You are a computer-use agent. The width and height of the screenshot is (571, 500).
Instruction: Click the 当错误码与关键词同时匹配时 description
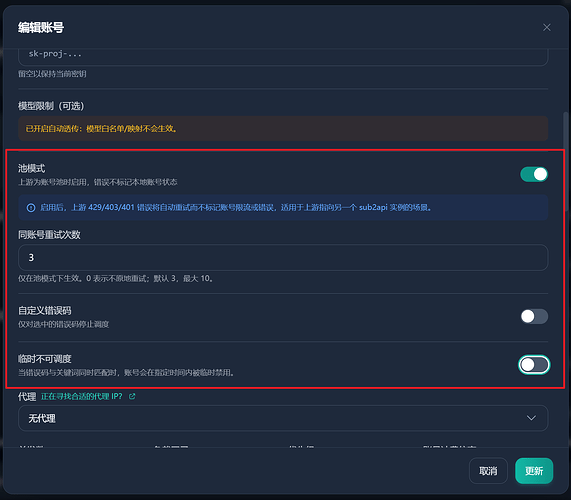tap(126, 373)
